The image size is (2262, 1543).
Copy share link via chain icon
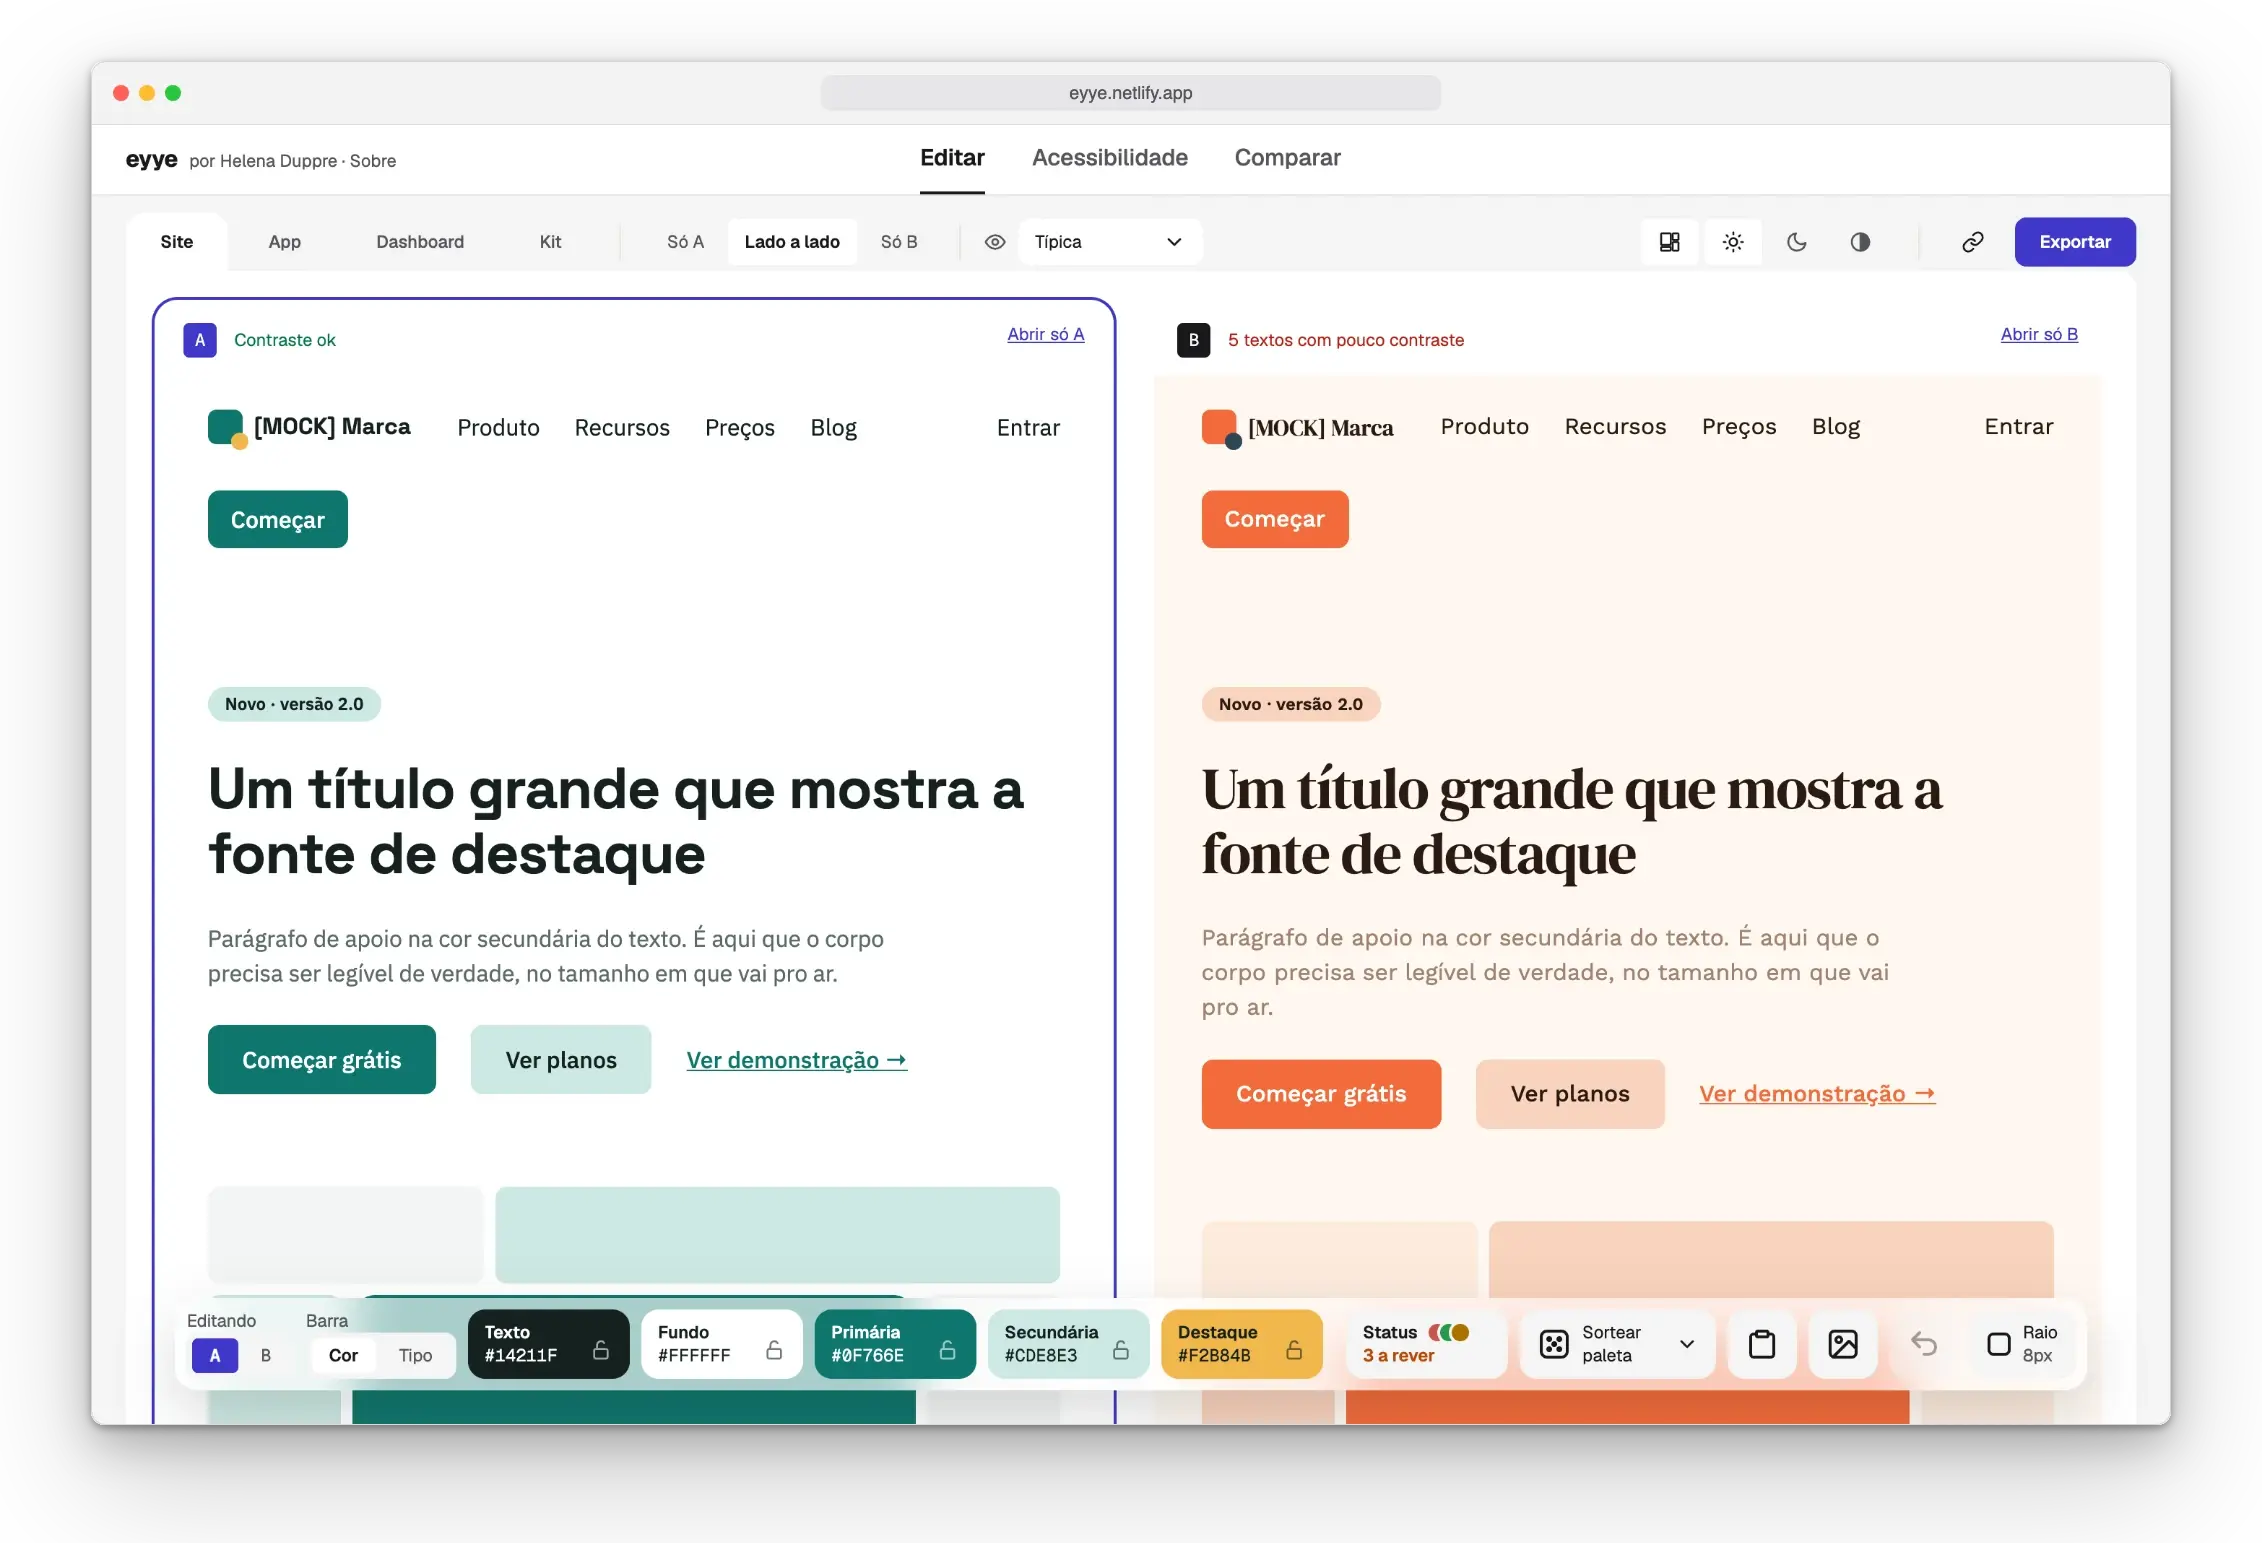pyautogui.click(x=1972, y=242)
